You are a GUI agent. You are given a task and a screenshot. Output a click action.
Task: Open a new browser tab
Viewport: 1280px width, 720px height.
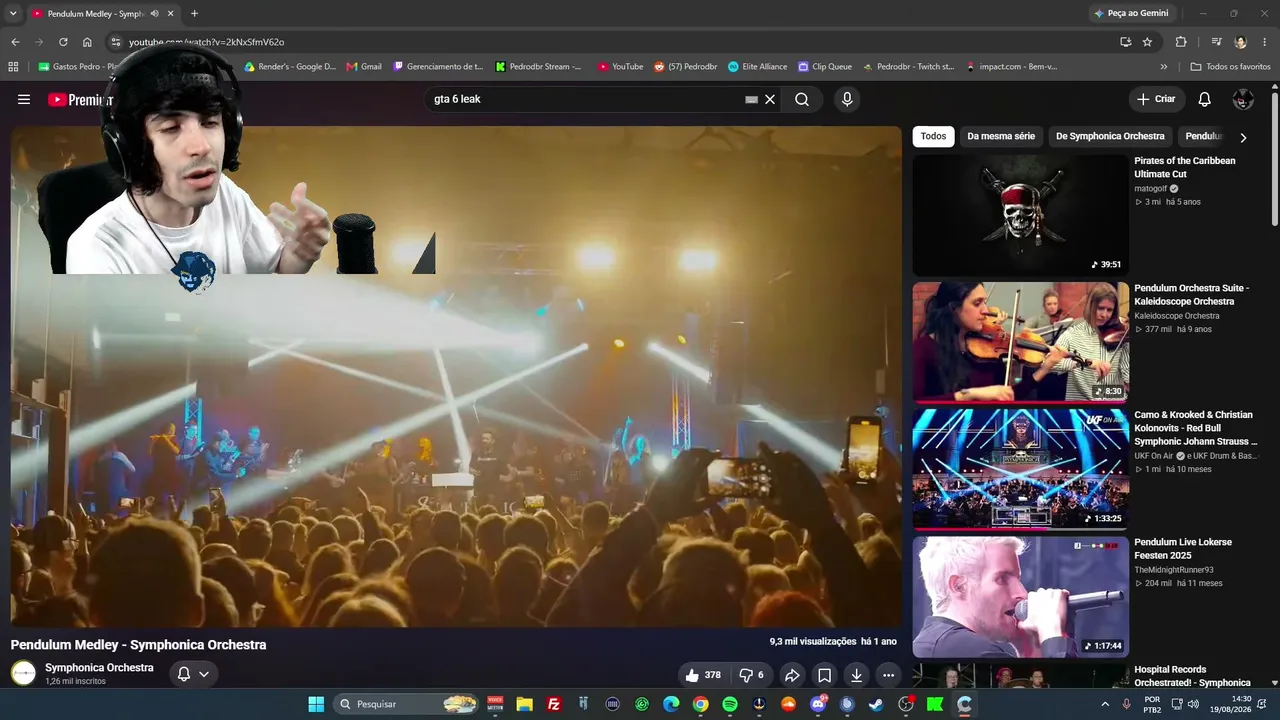pyautogui.click(x=194, y=14)
